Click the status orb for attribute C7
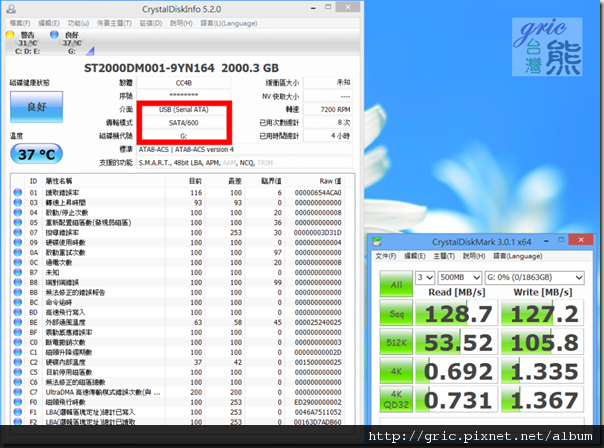 pos(18,392)
